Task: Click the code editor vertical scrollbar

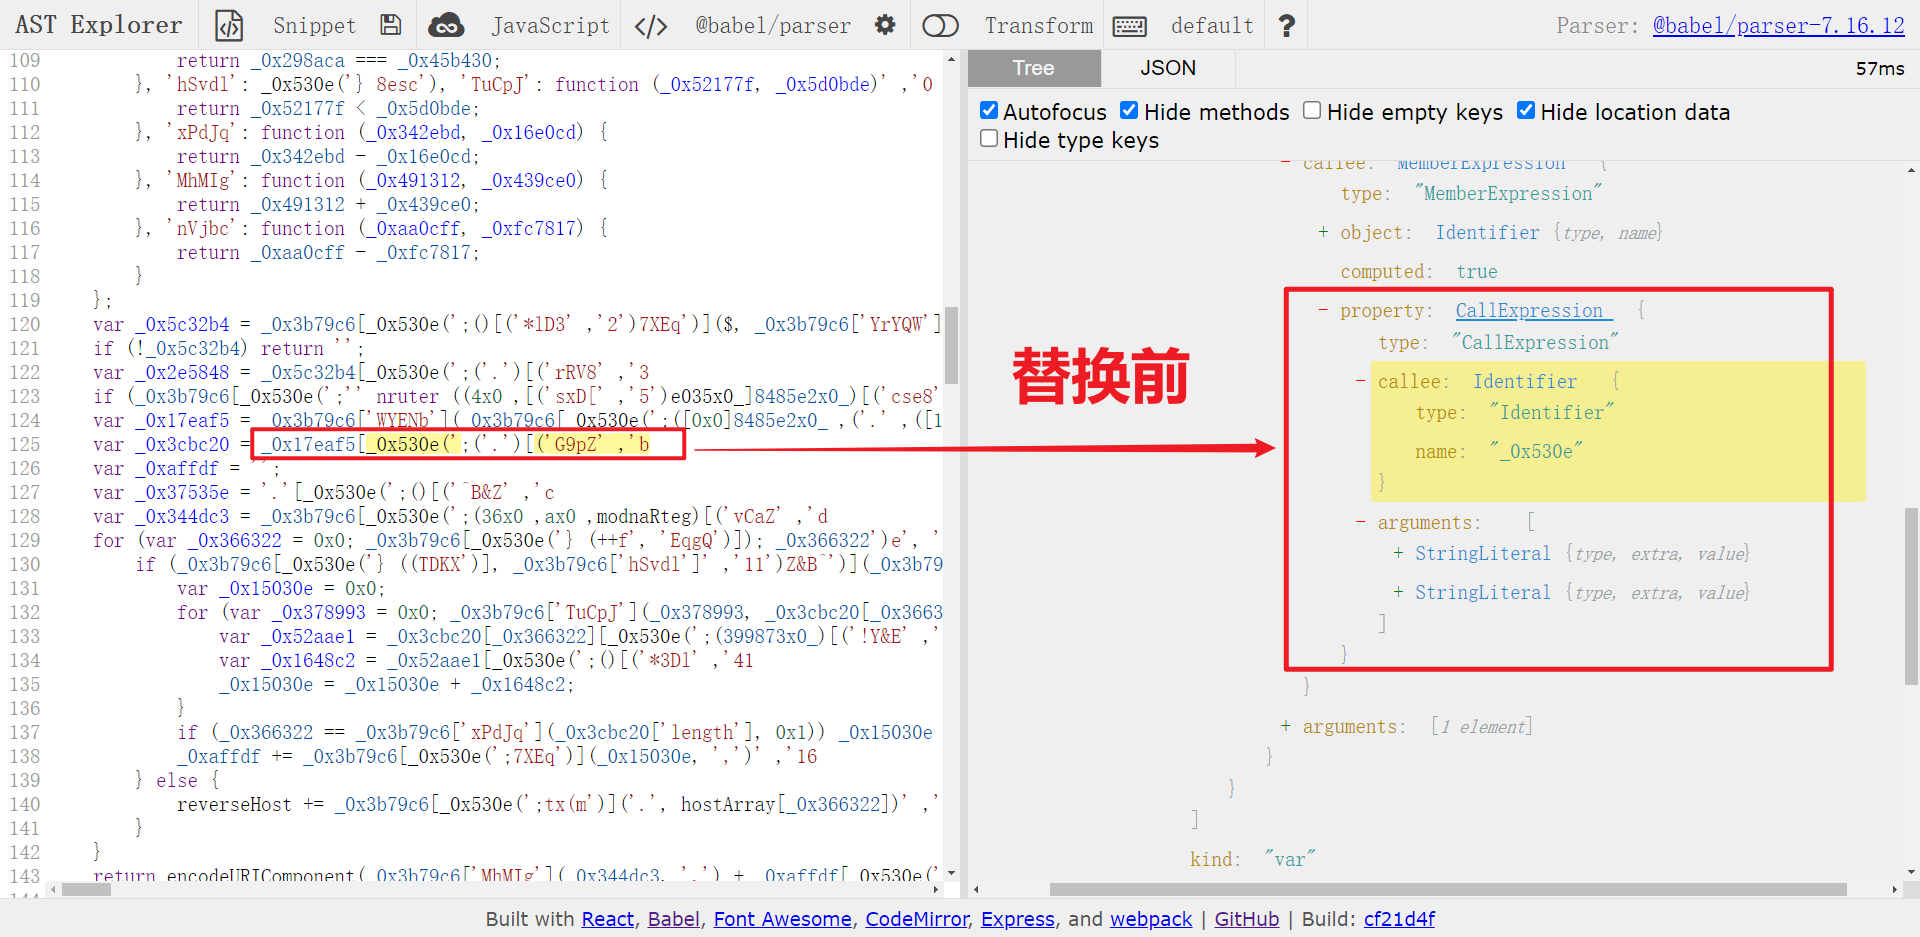Action: (x=951, y=345)
